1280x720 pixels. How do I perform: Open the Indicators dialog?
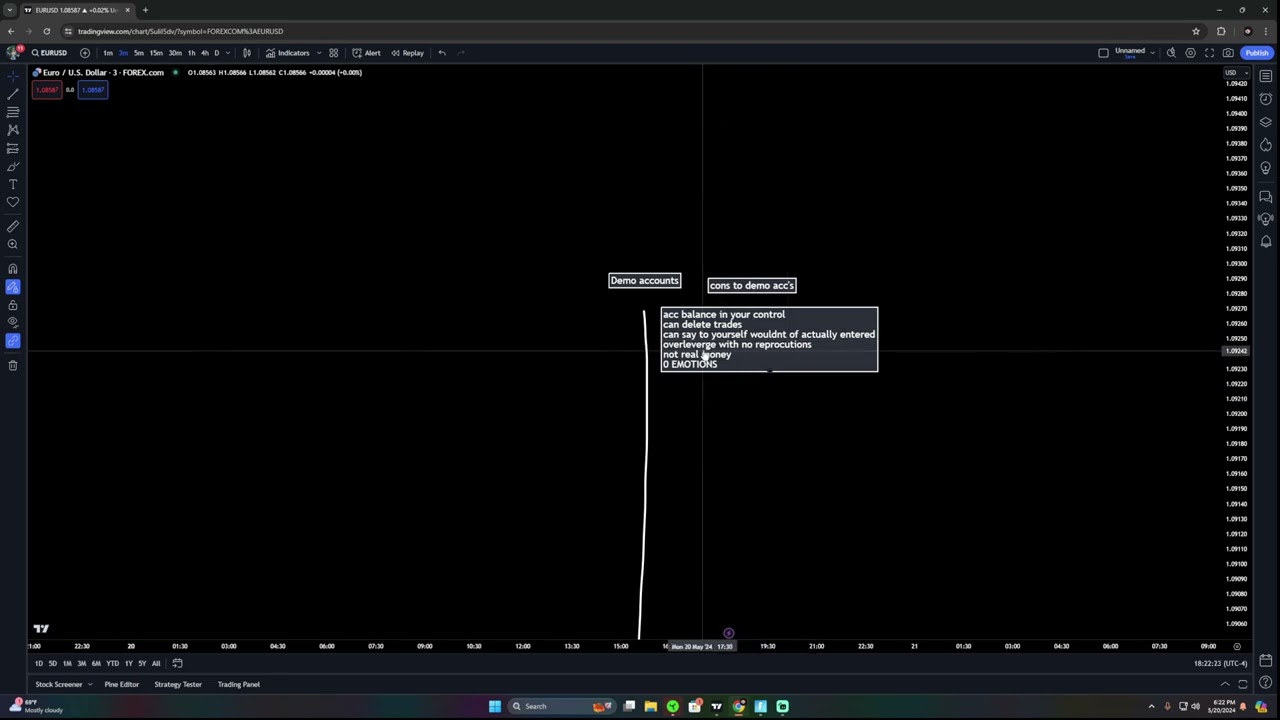(288, 53)
